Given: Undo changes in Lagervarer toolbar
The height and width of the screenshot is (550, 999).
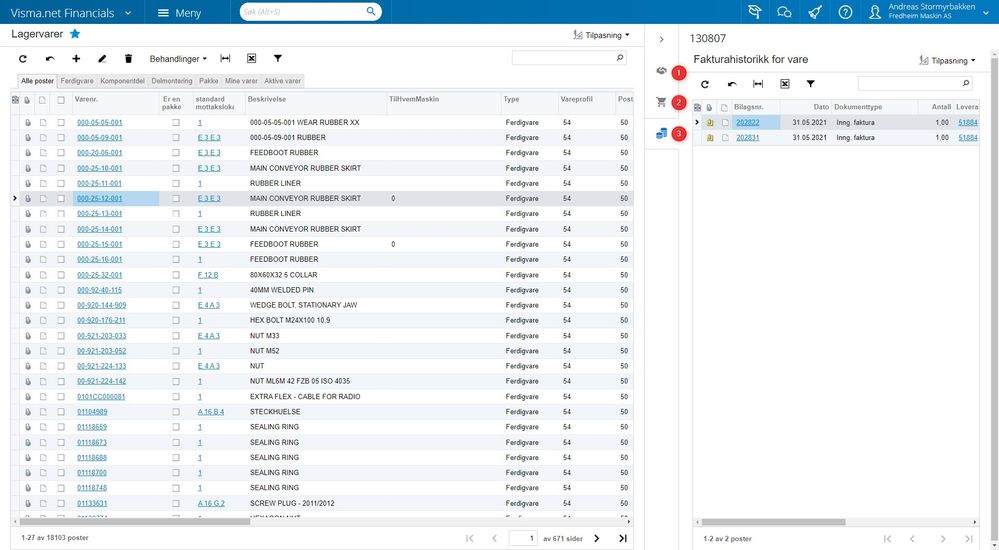Looking at the screenshot, I should tap(50, 59).
